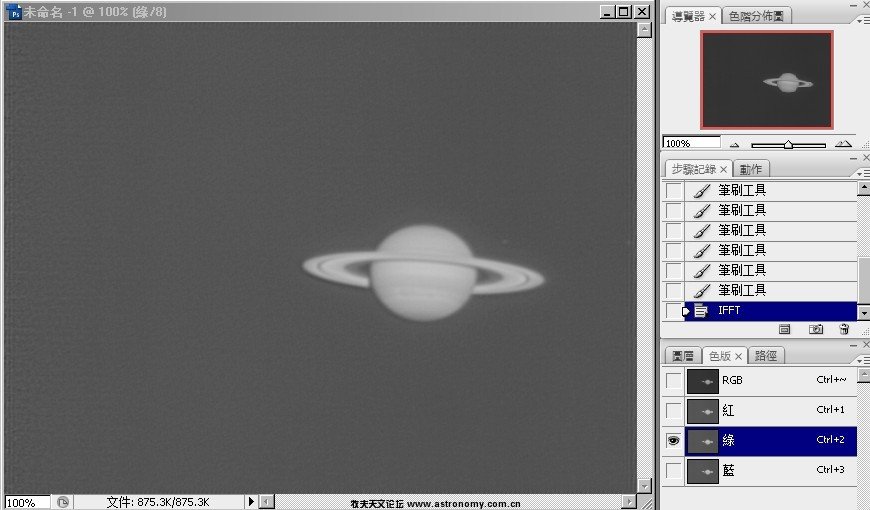Collapse the History panel group with its dash button
This screenshot has height=510, width=870.
coord(853,159)
